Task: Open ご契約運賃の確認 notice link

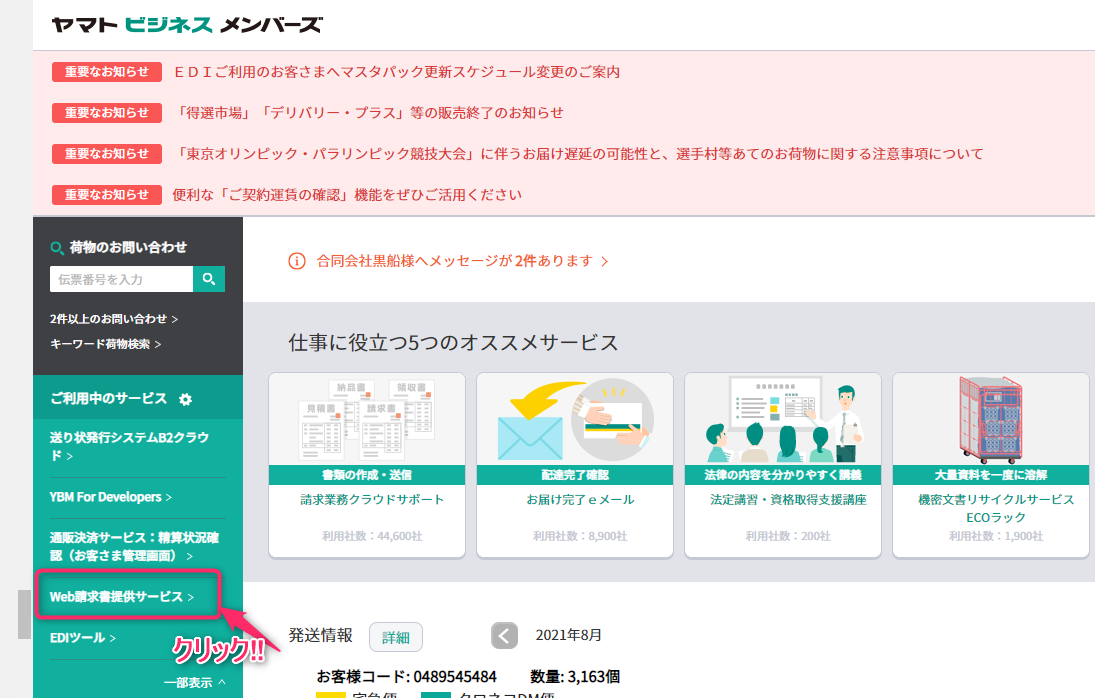Action: [x=347, y=195]
